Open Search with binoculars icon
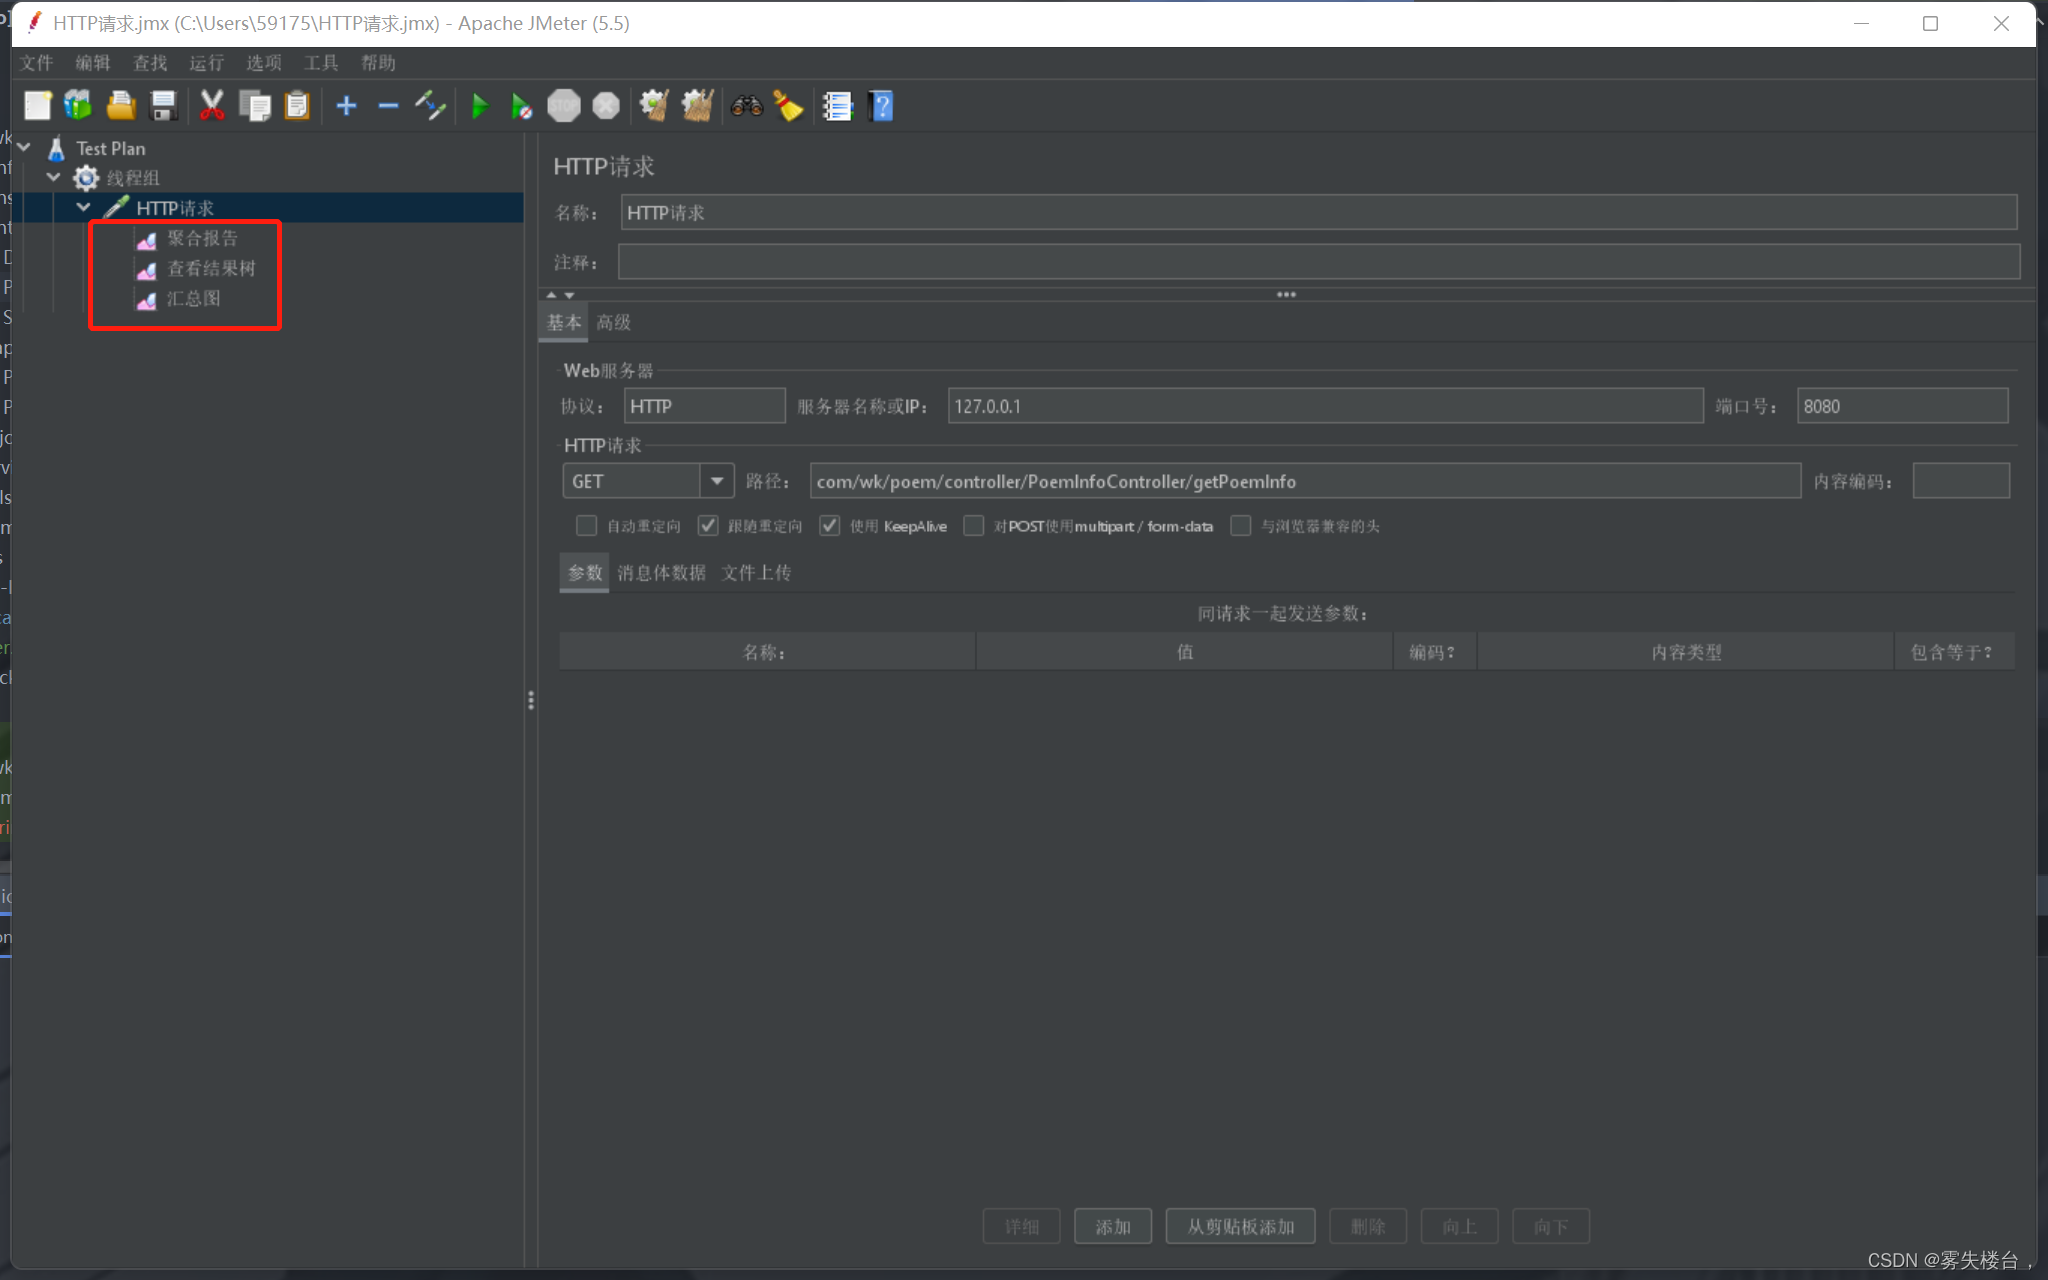 pyautogui.click(x=746, y=106)
